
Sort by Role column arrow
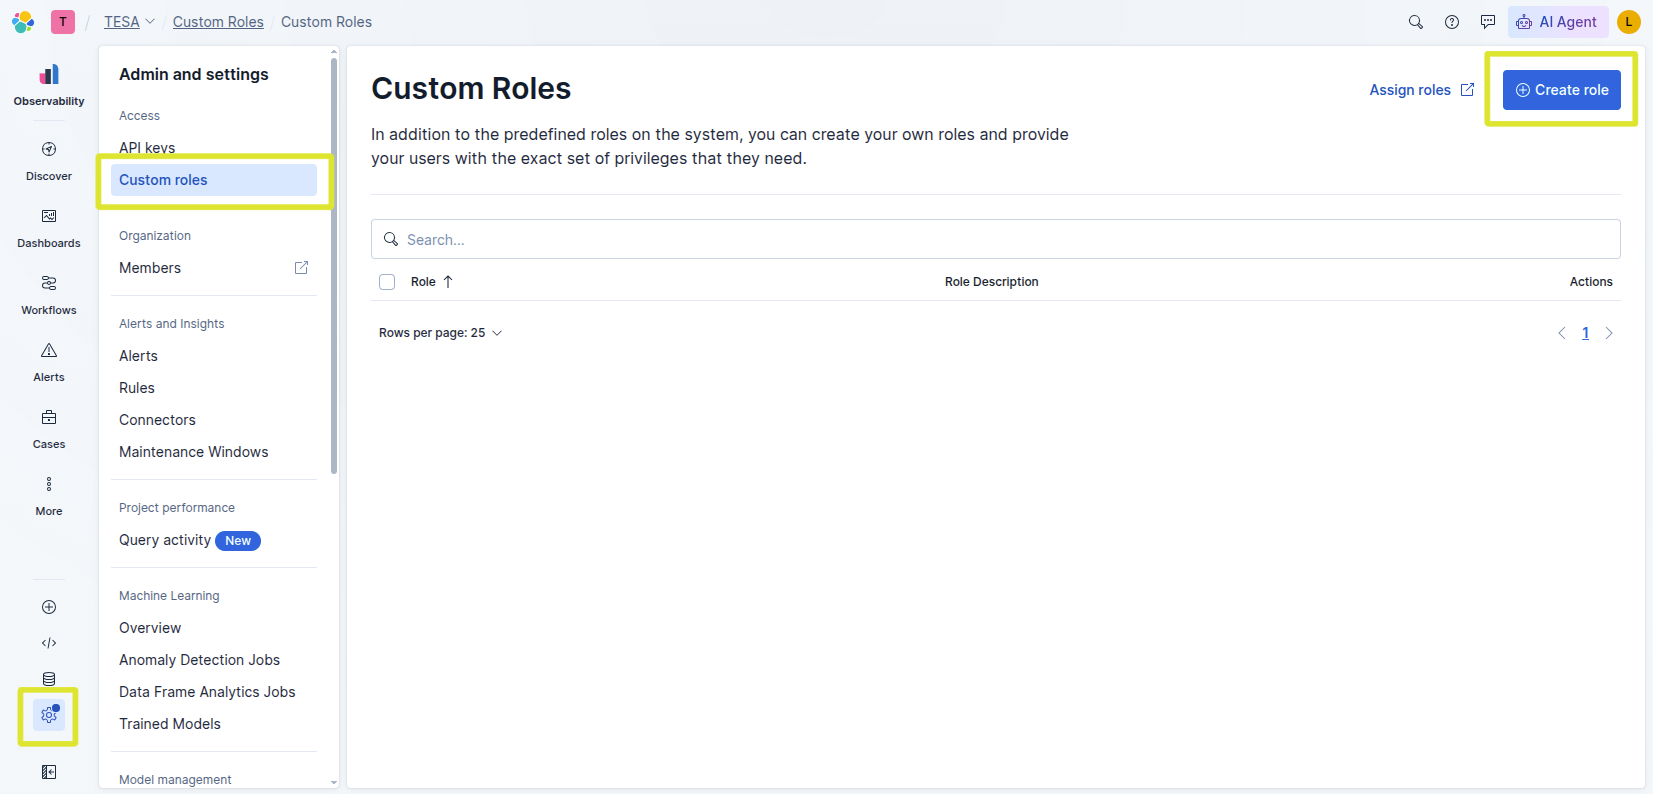(448, 282)
